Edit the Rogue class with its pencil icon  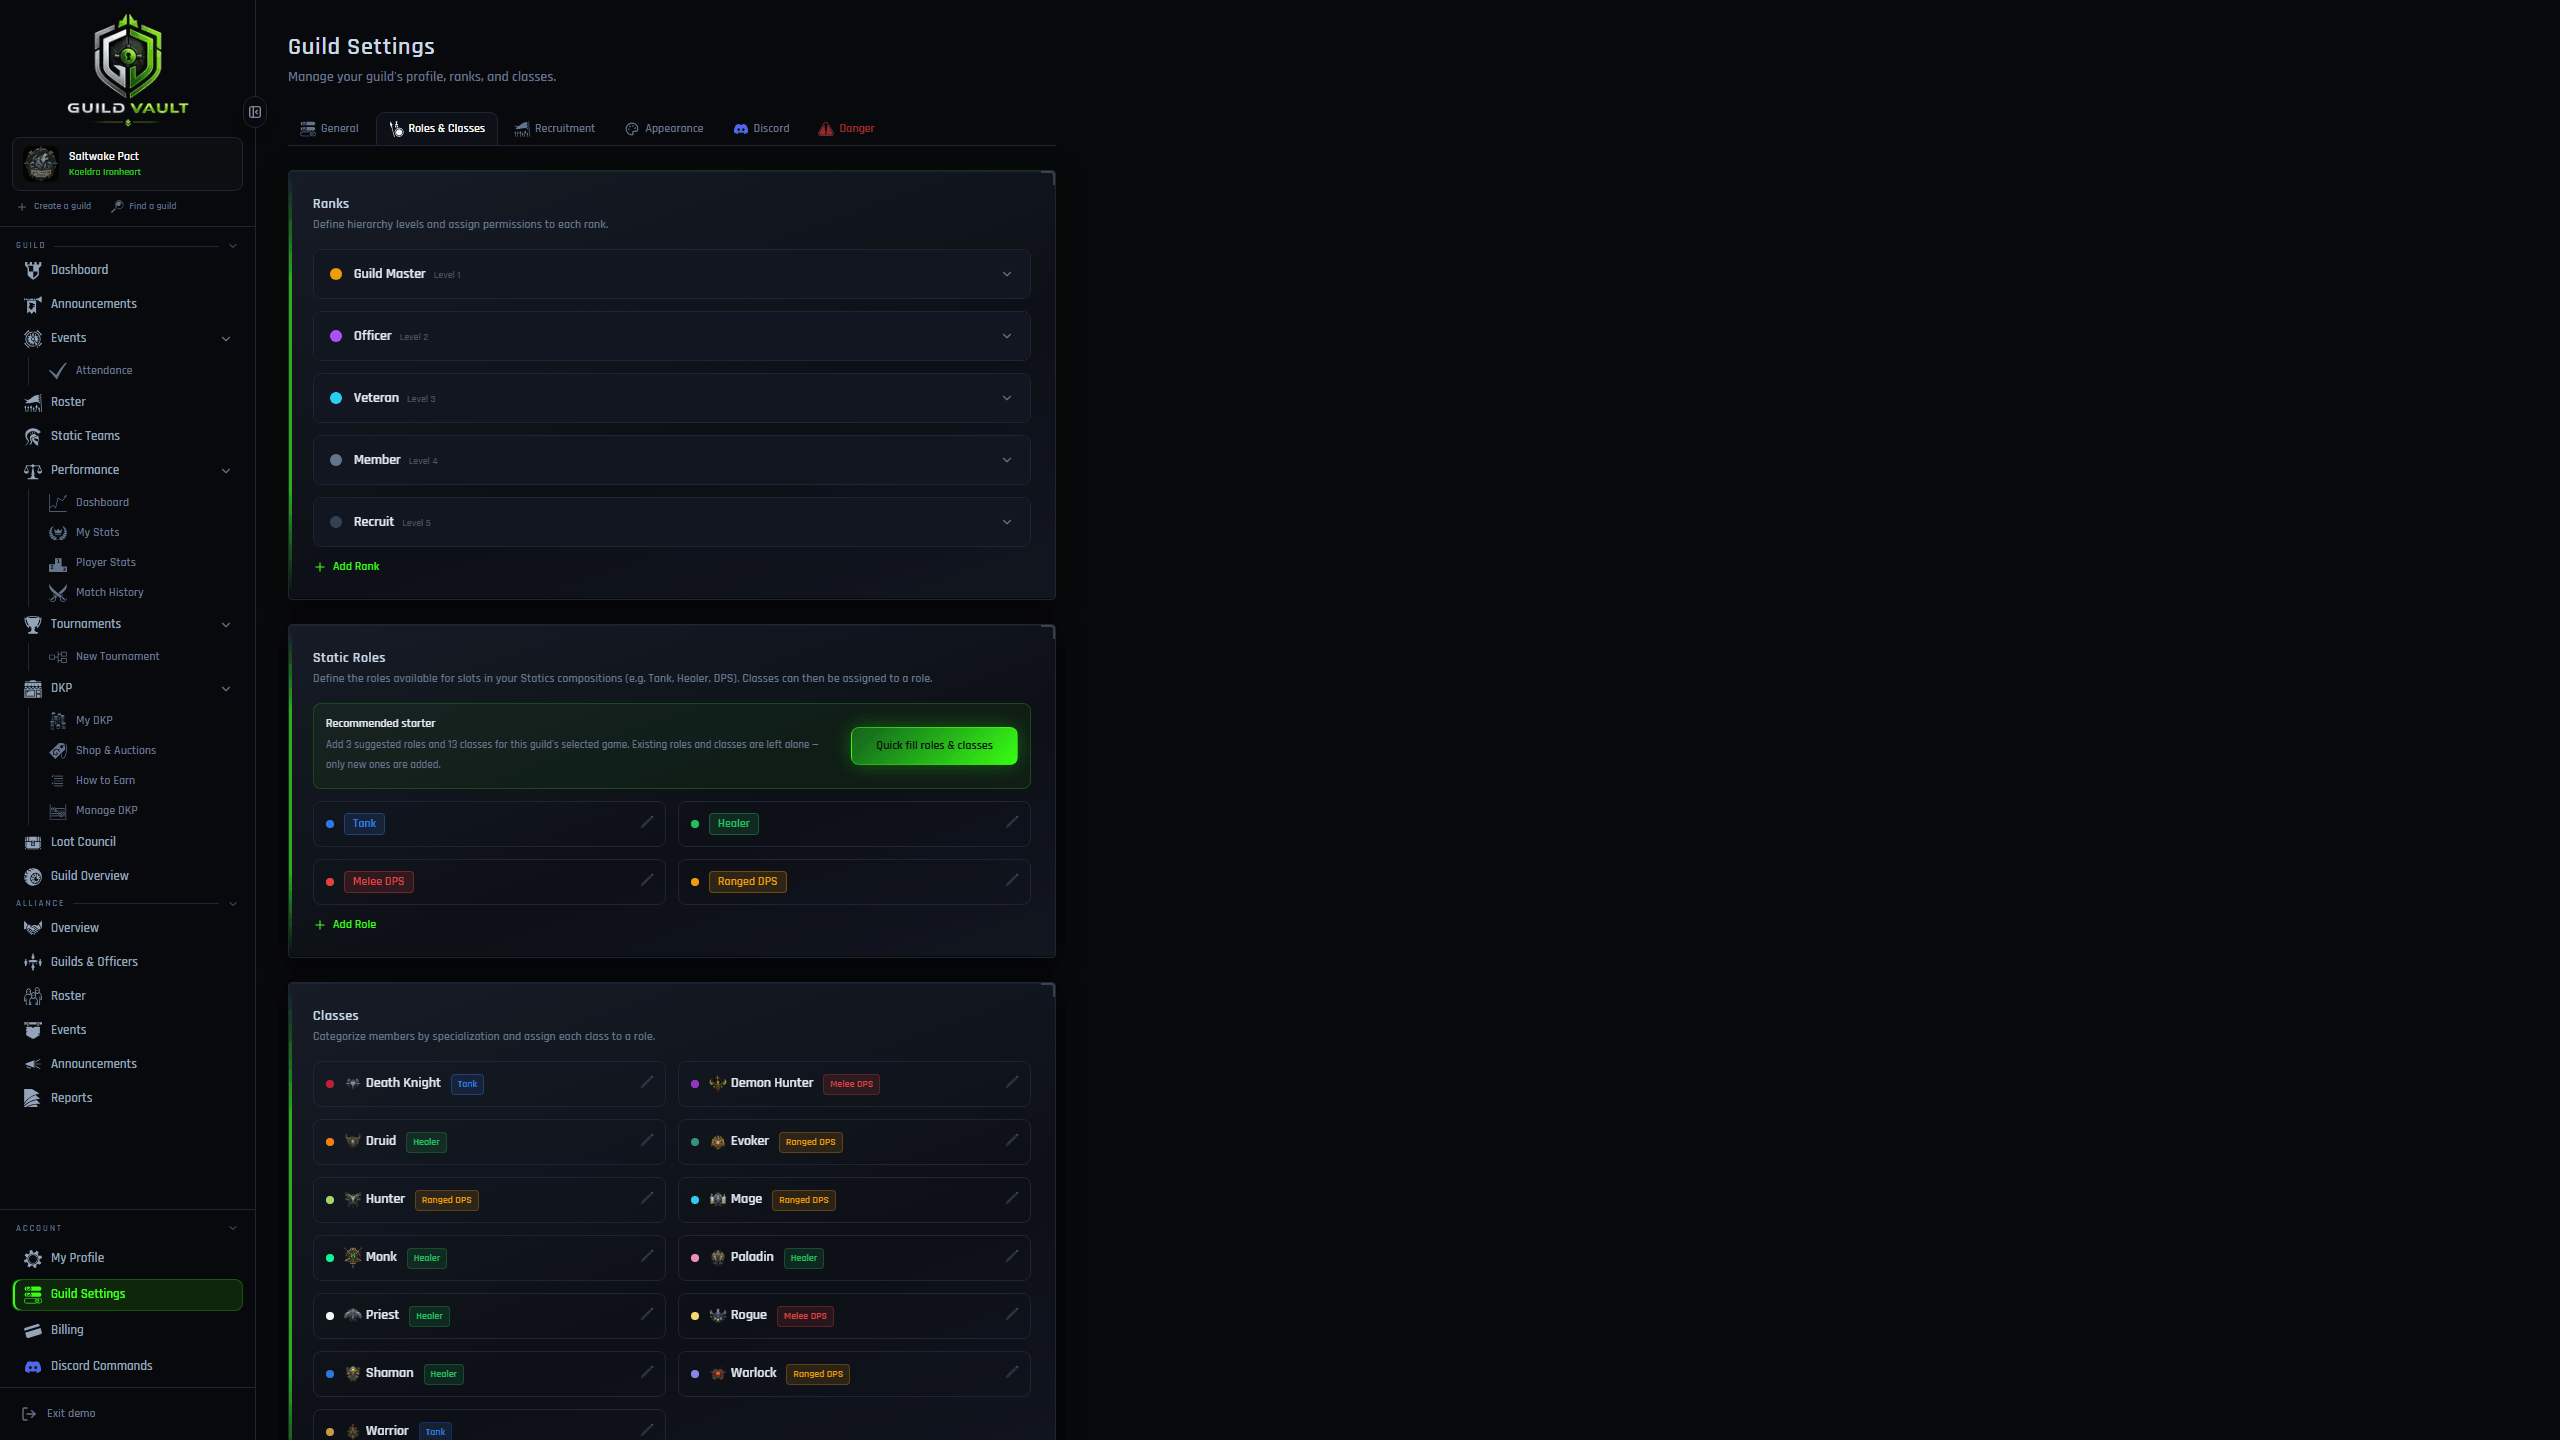[1012, 1315]
